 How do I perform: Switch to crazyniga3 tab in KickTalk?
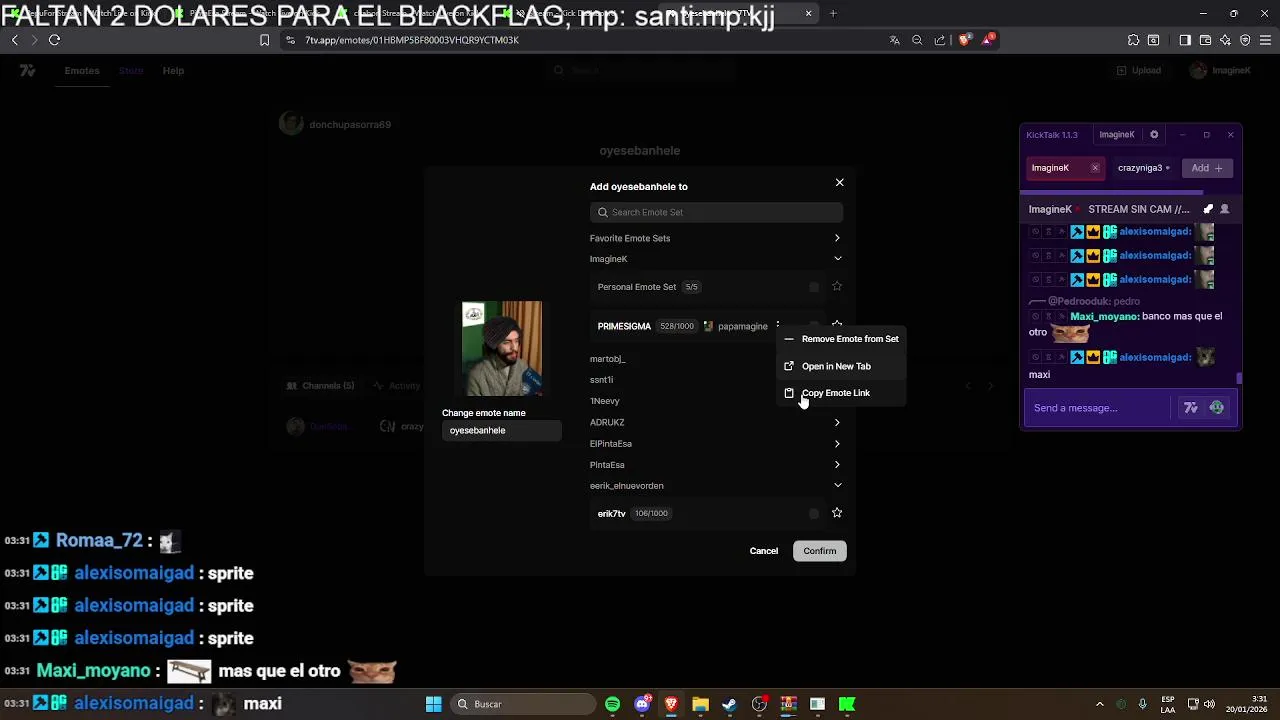(x=1144, y=168)
